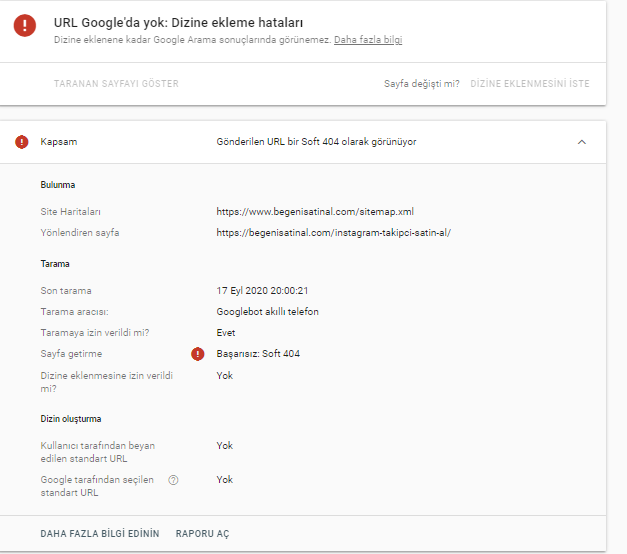Open help tooltip for Google tarafından seçilen URL
The width and height of the screenshot is (627, 554).
(x=173, y=480)
